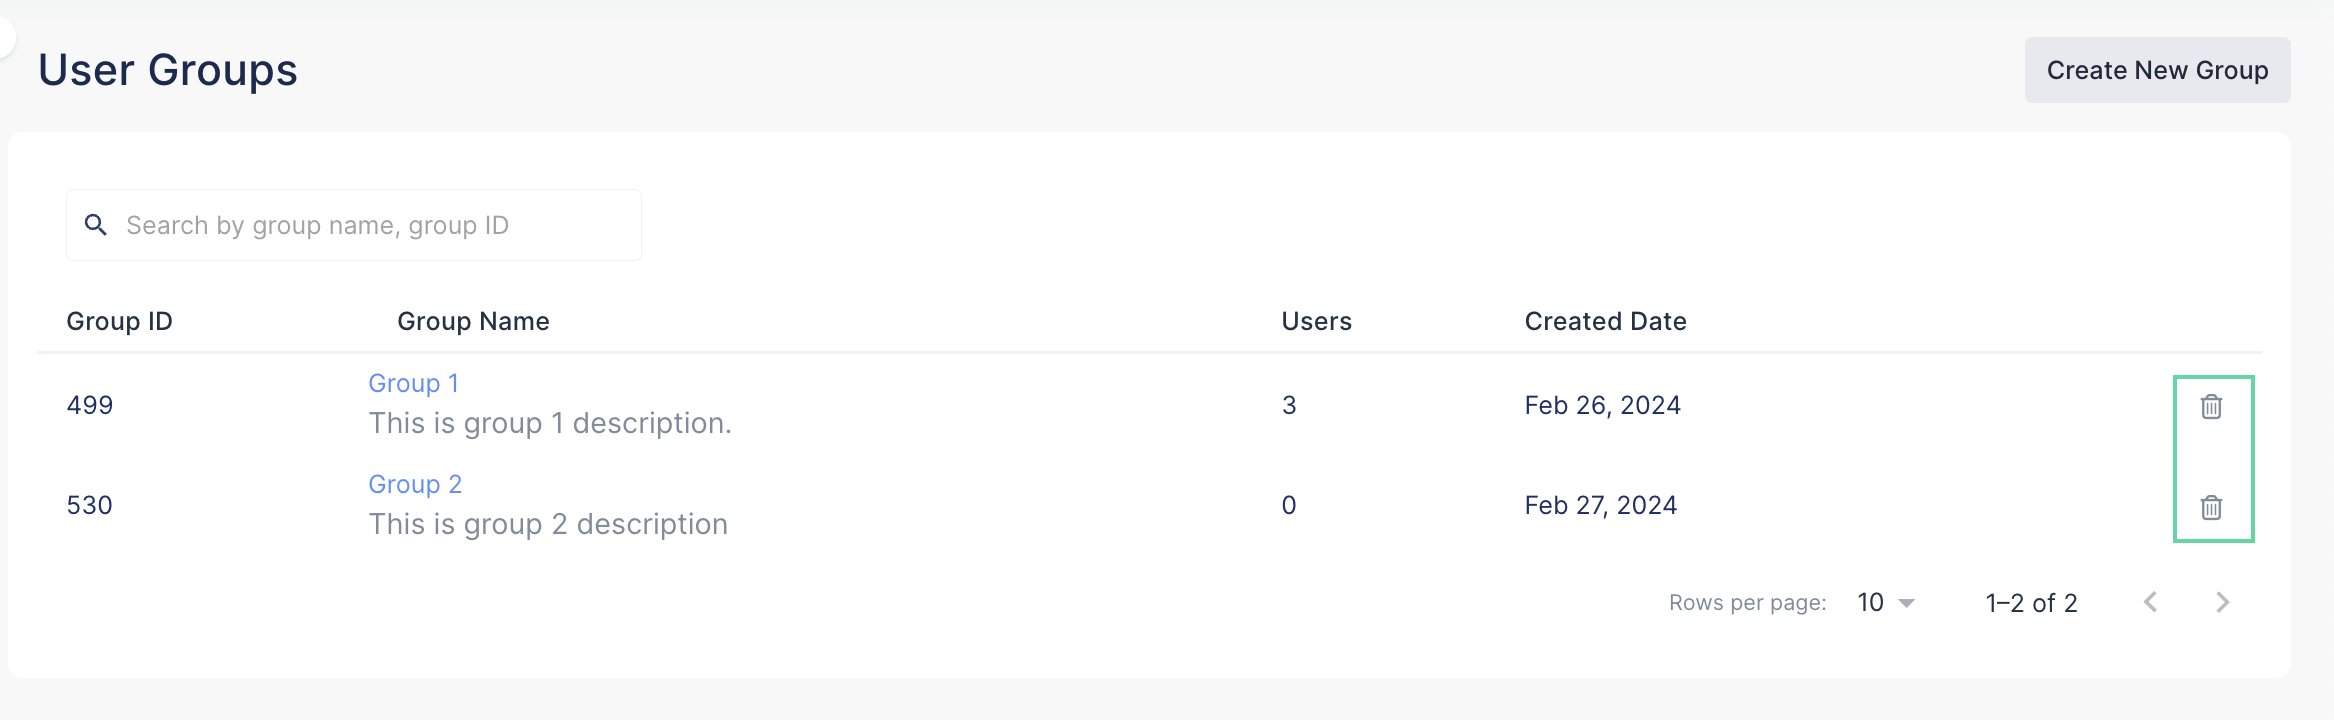Click the Feb 26, 2024 created date

pyautogui.click(x=1602, y=405)
